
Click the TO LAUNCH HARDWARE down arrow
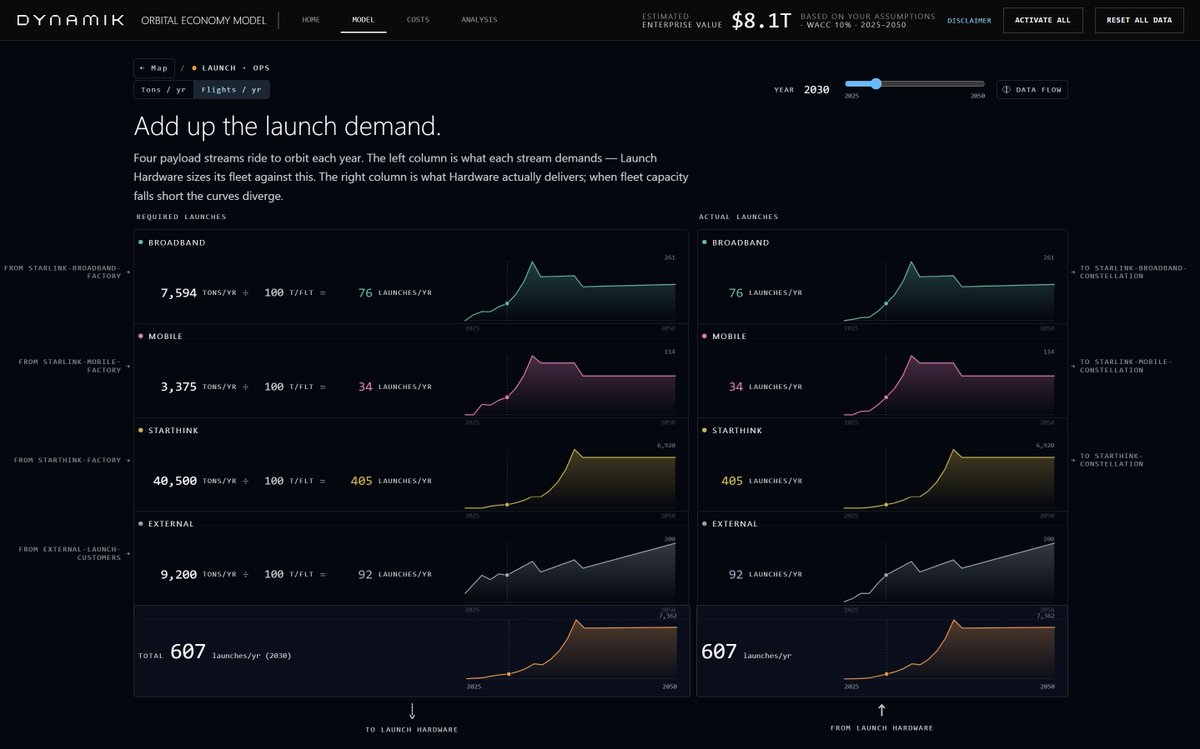click(x=412, y=711)
